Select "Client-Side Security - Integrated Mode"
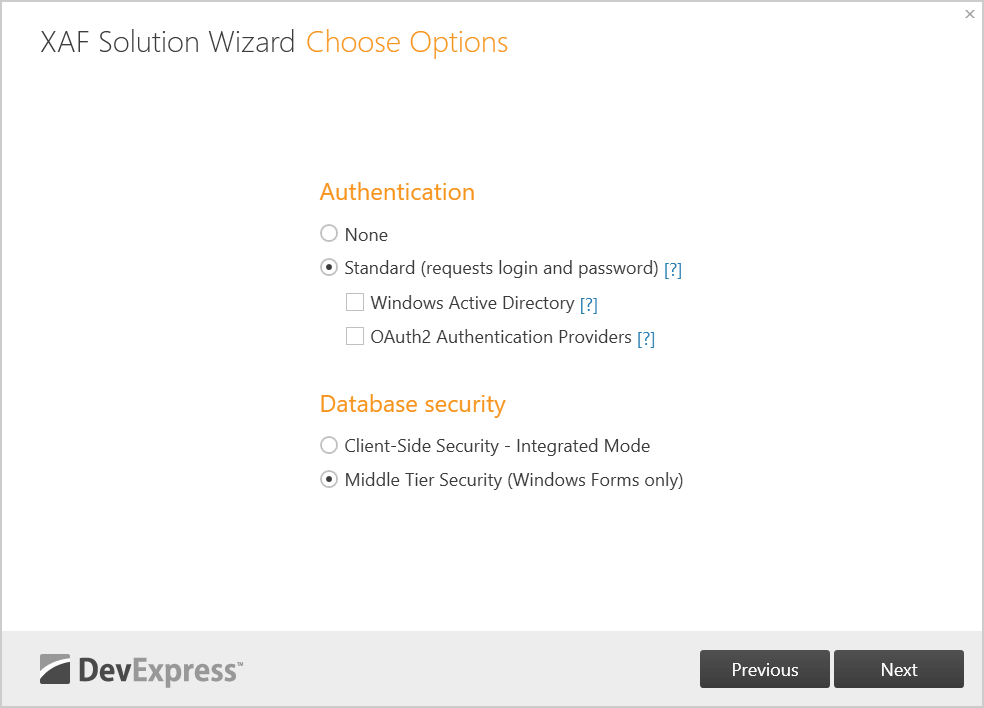Viewport: 984px width, 708px height. coord(329,445)
